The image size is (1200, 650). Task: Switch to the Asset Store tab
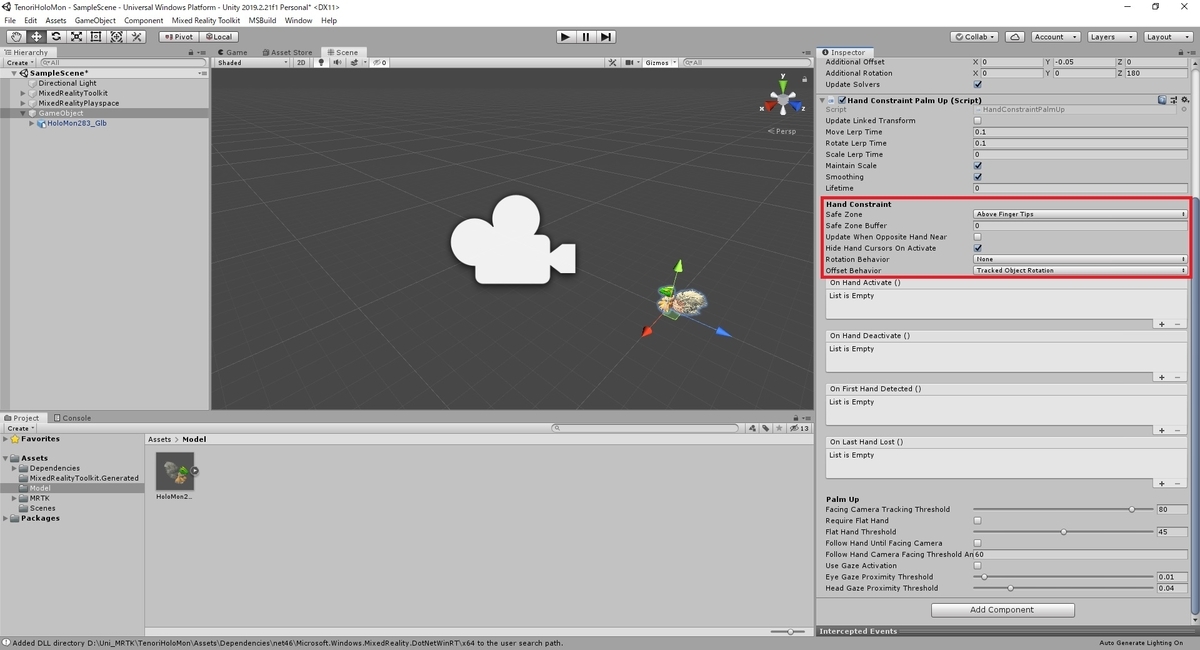point(288,52)
